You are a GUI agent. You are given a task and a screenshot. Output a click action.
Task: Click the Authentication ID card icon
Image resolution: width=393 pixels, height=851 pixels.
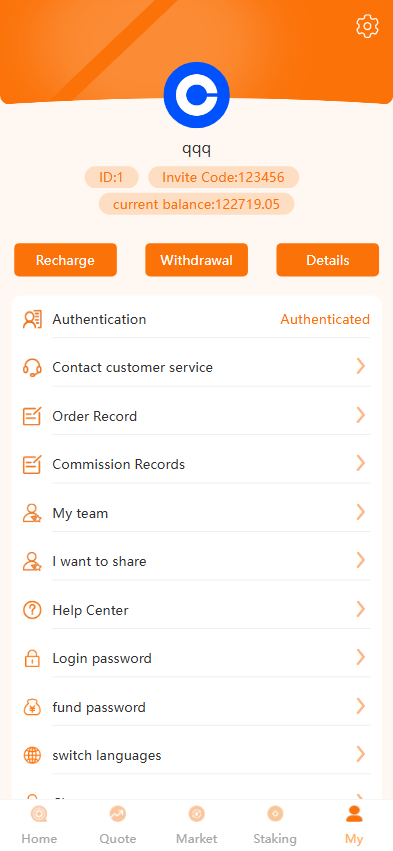point(32,319)
